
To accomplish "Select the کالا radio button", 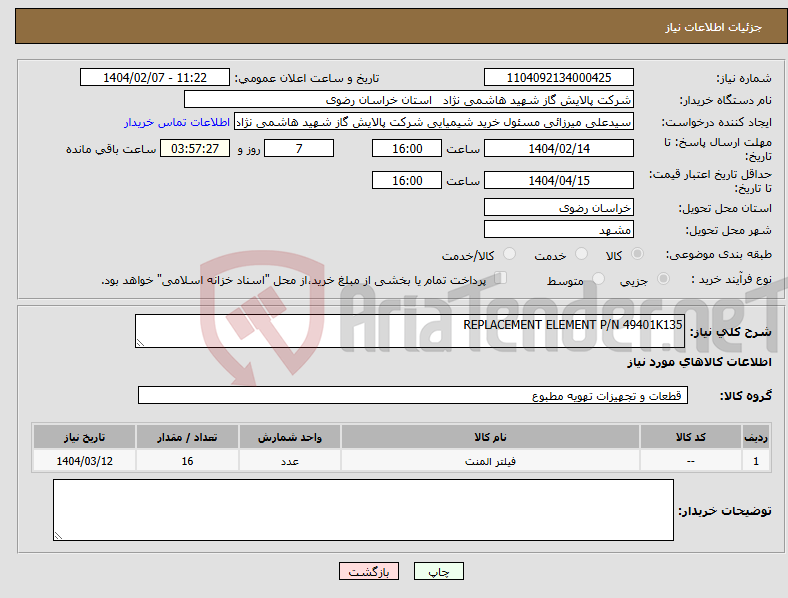I will tap(637, 254).
